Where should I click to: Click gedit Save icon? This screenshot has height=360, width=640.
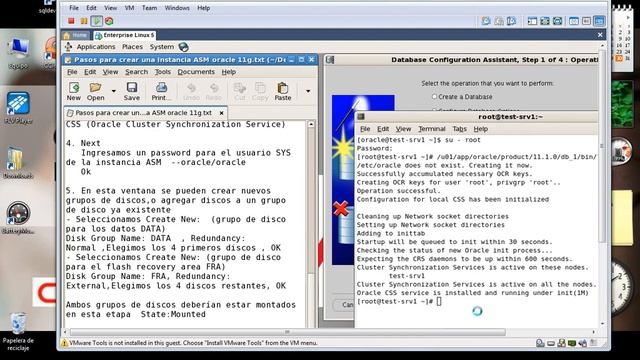point(131,91)
